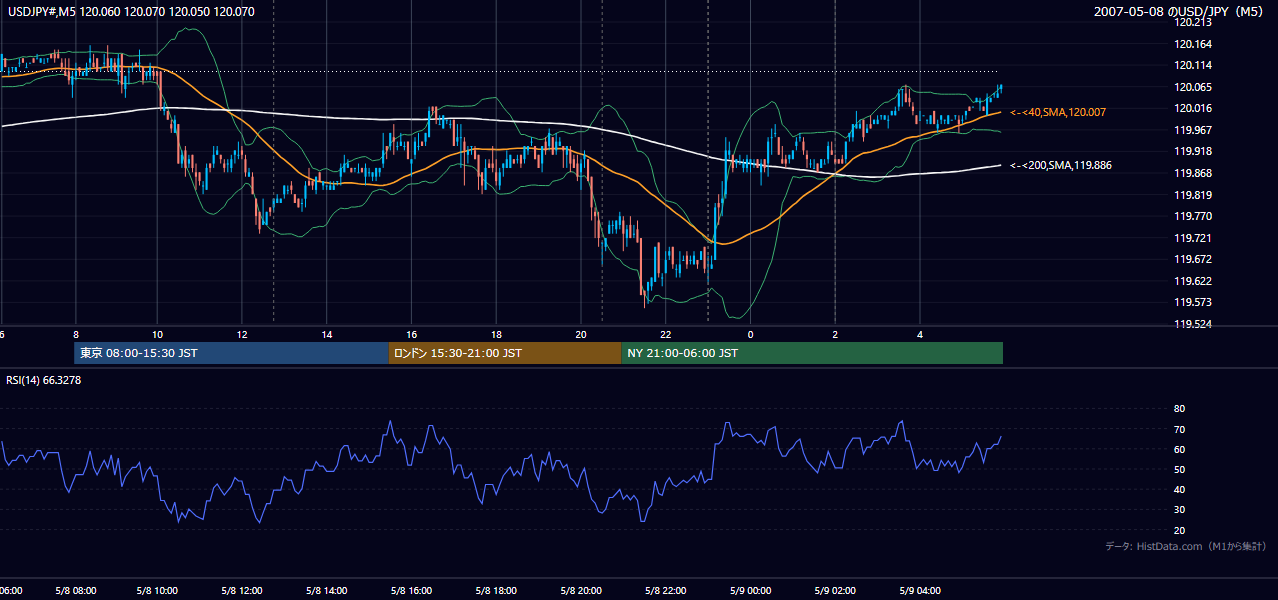Image resolution: width=1278 pixels, height=600 pixels.
Task: Click the HistData.com data source credit
Action: tap(1186, 546)
